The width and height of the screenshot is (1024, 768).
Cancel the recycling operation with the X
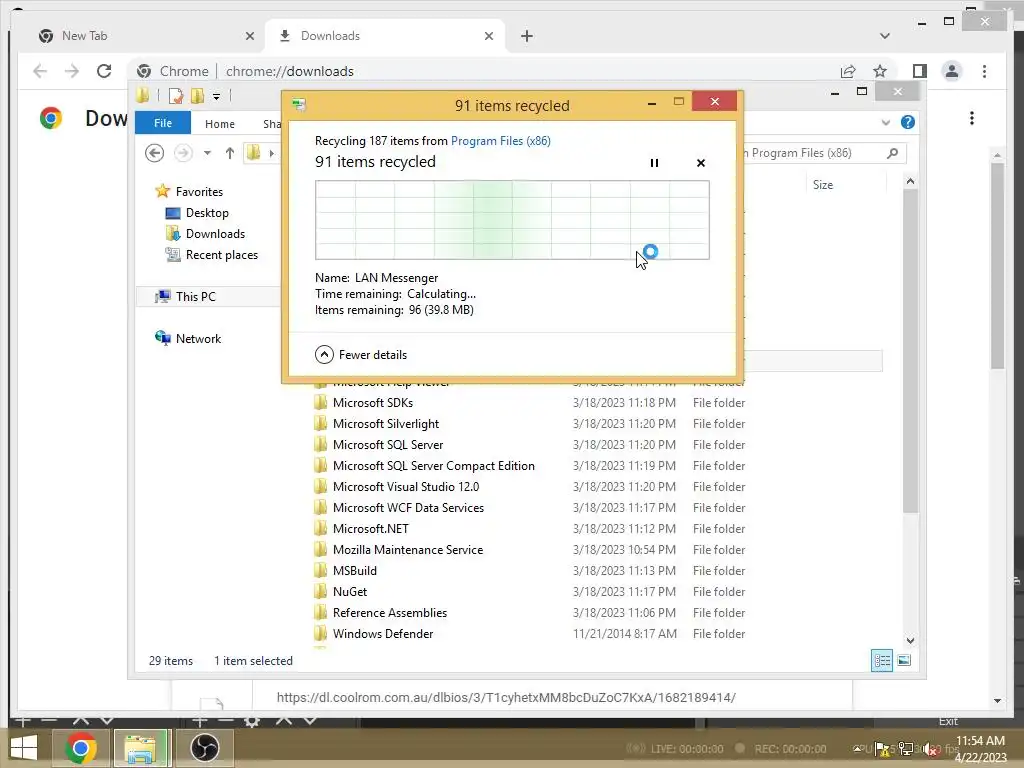701,163
